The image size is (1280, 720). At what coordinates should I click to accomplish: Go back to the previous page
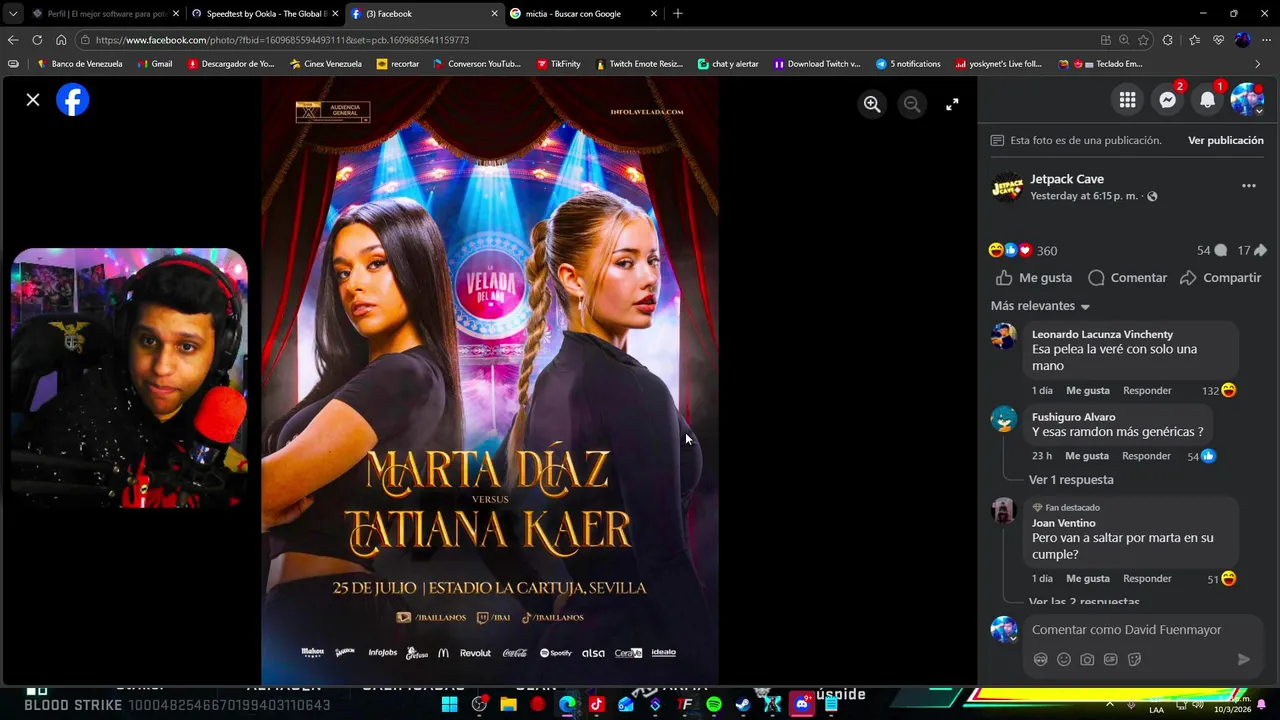pos(12,40)
